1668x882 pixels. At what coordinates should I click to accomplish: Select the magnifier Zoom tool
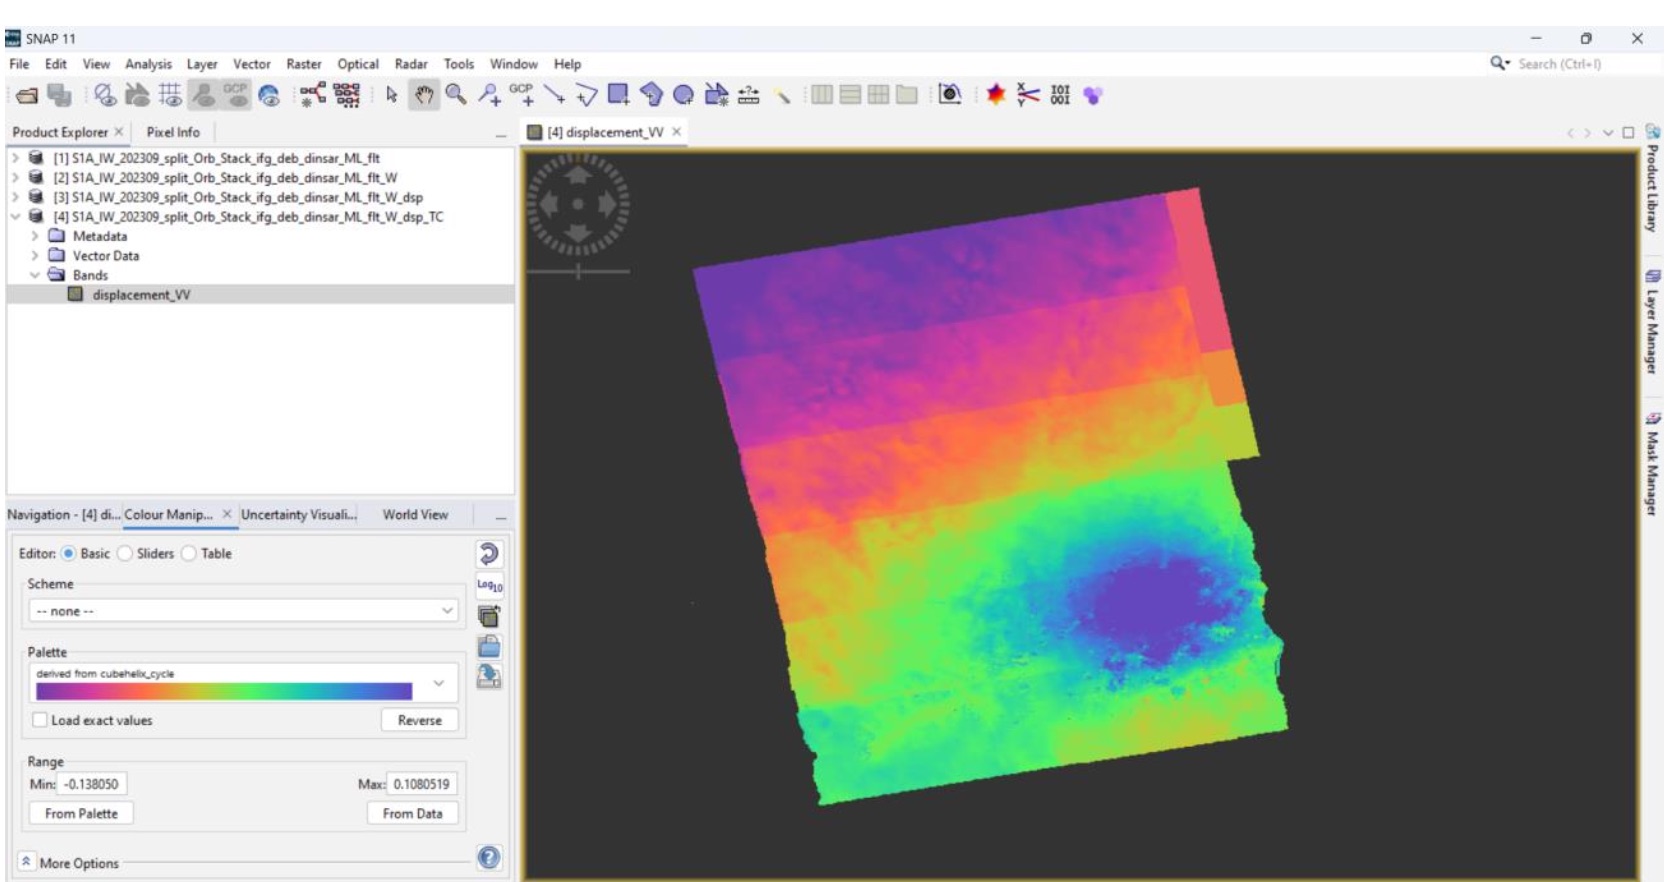click(x=456, y=95)
